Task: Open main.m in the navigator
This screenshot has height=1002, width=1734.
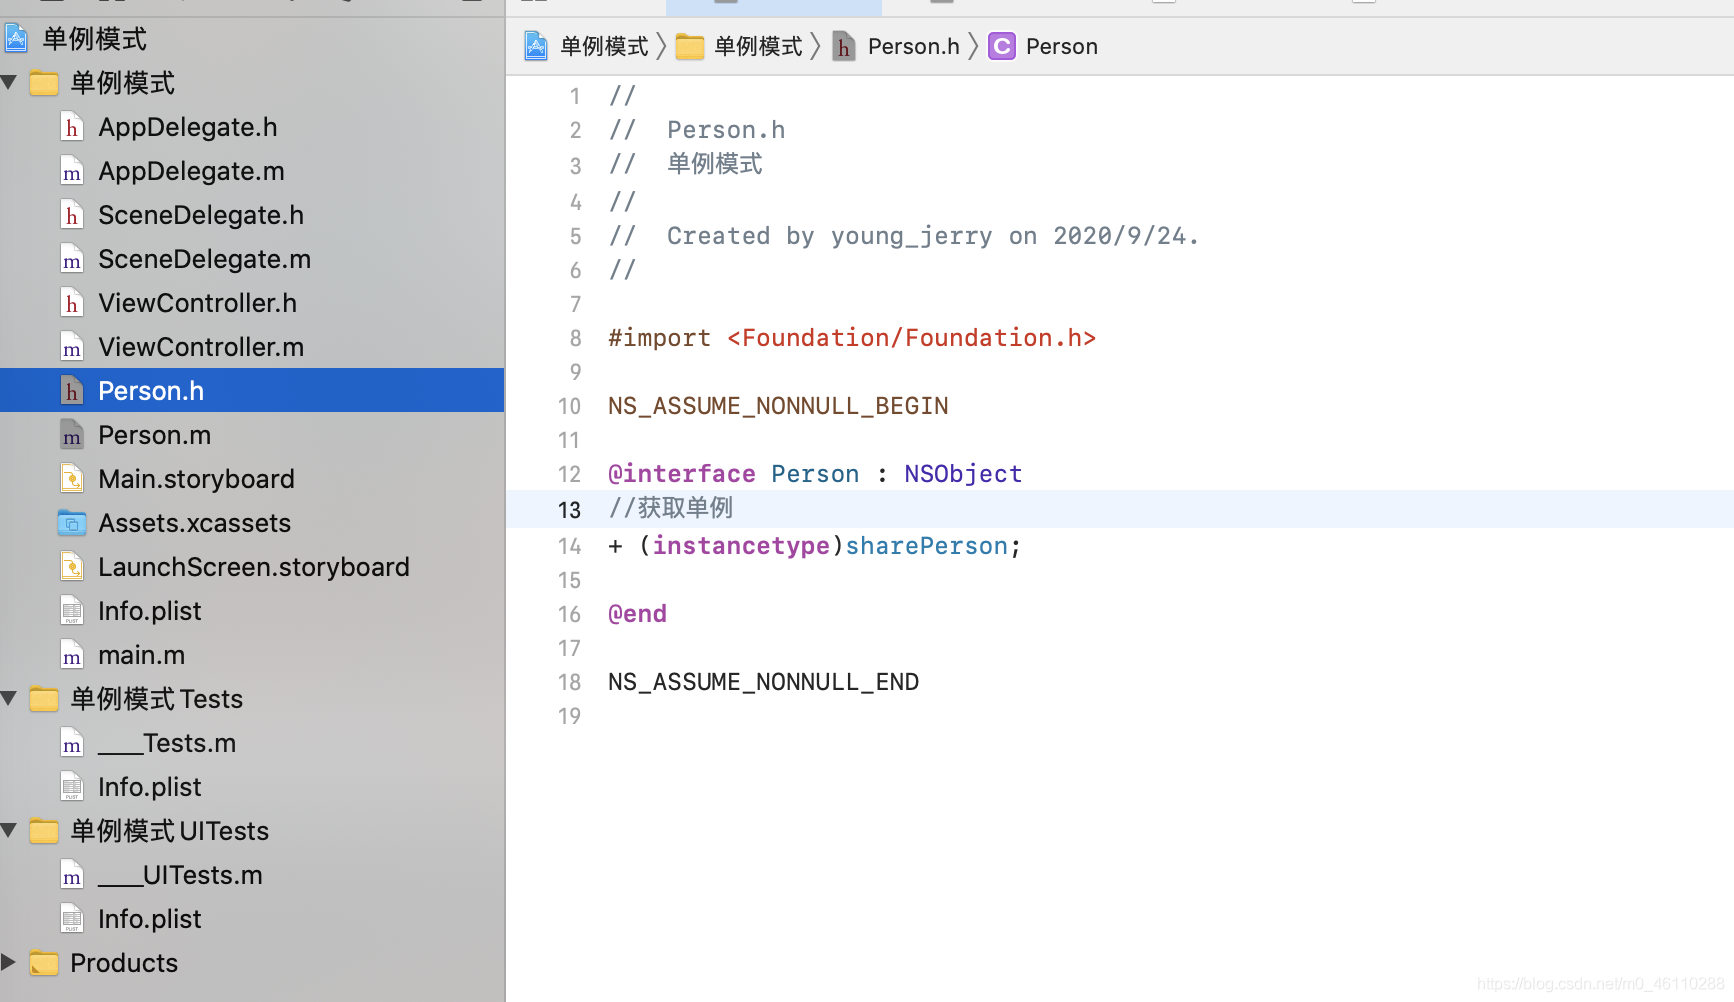Action: [x=252, y=655]
